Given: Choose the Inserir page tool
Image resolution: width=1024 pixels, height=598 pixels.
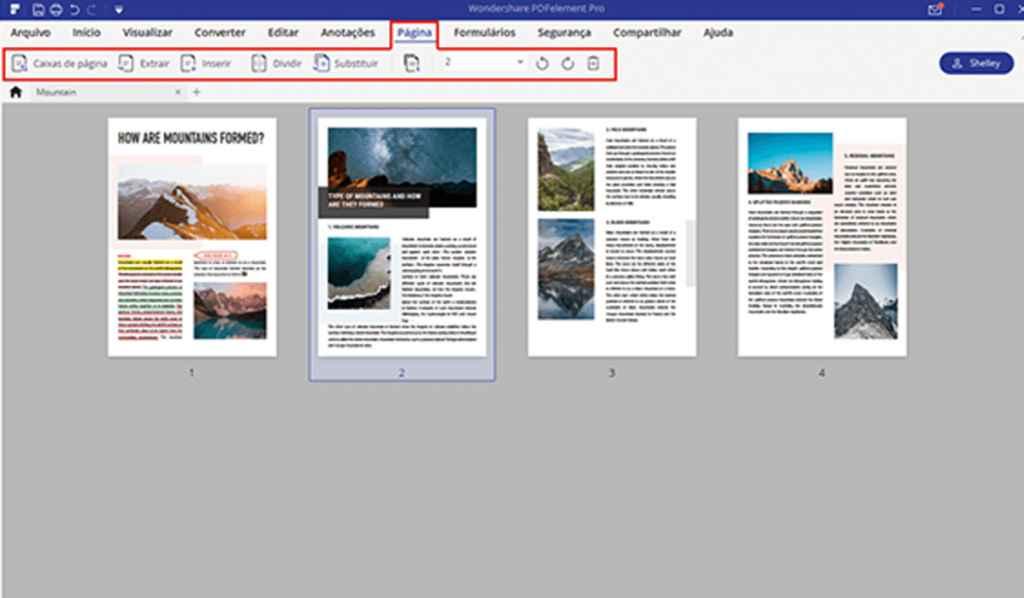Looking at the screenshot, I should click(206, 63).
